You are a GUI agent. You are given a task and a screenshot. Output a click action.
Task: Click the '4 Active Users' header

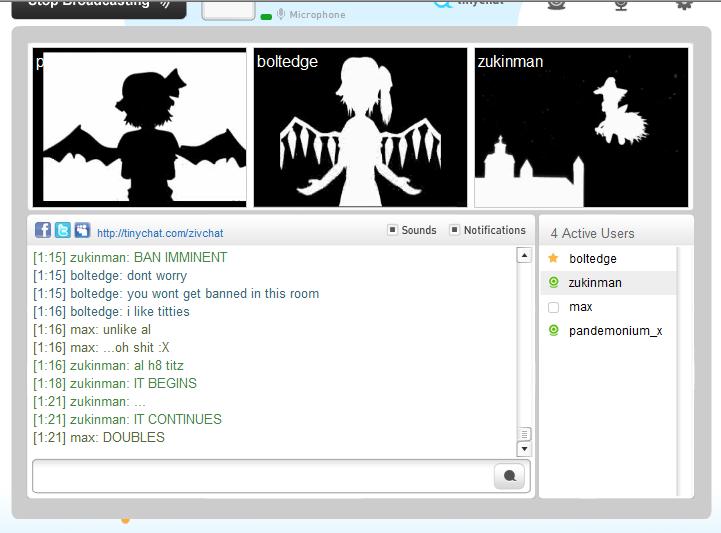coord(592,233)
